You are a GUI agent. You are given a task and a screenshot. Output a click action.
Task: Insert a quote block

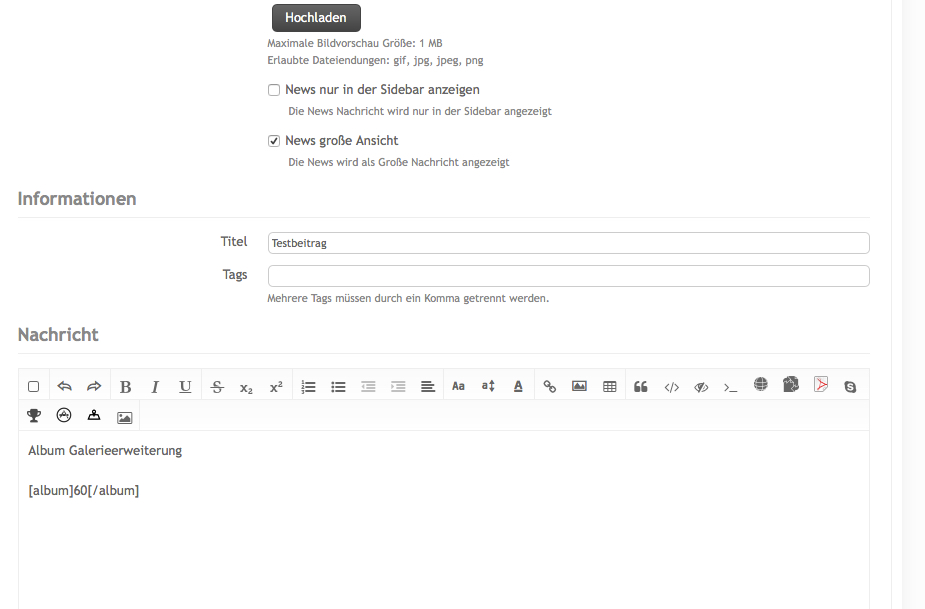coord(641,386)
